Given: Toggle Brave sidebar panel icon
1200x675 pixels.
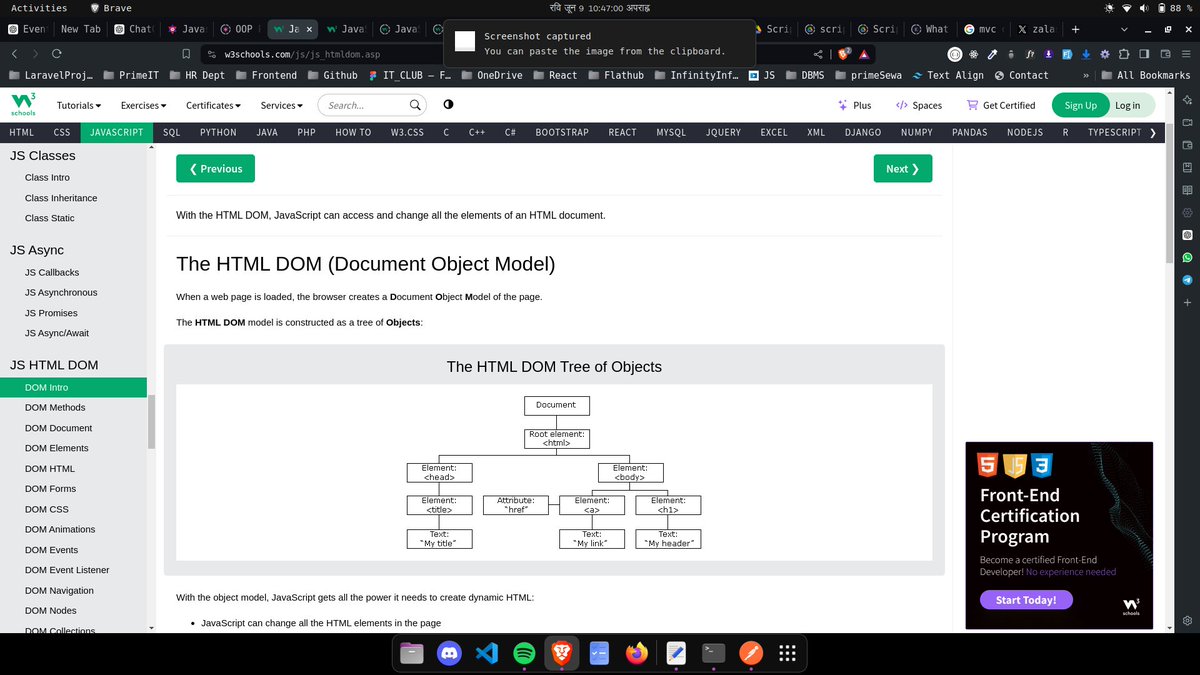Looking at the screenshot, I should 1145,53.
